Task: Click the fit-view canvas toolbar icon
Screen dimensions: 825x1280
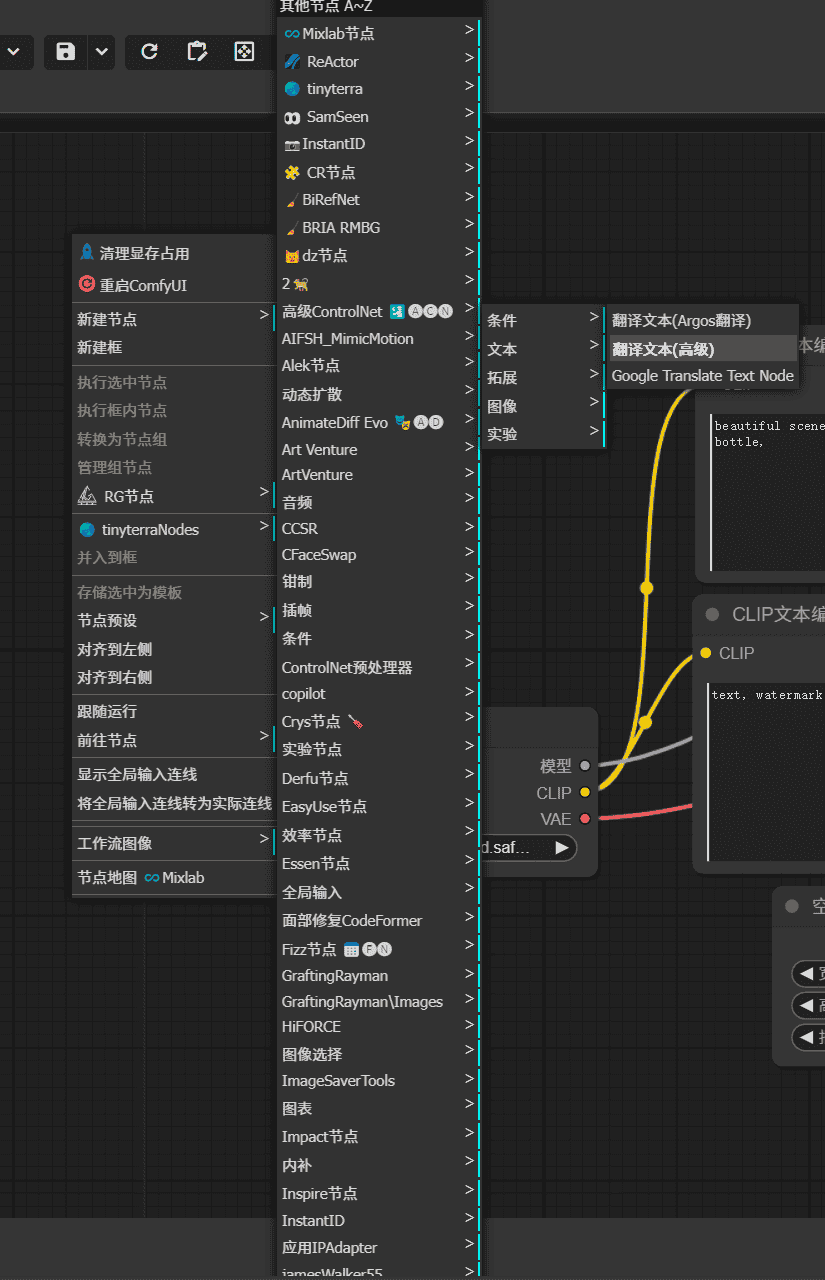Action: point(244,51)
